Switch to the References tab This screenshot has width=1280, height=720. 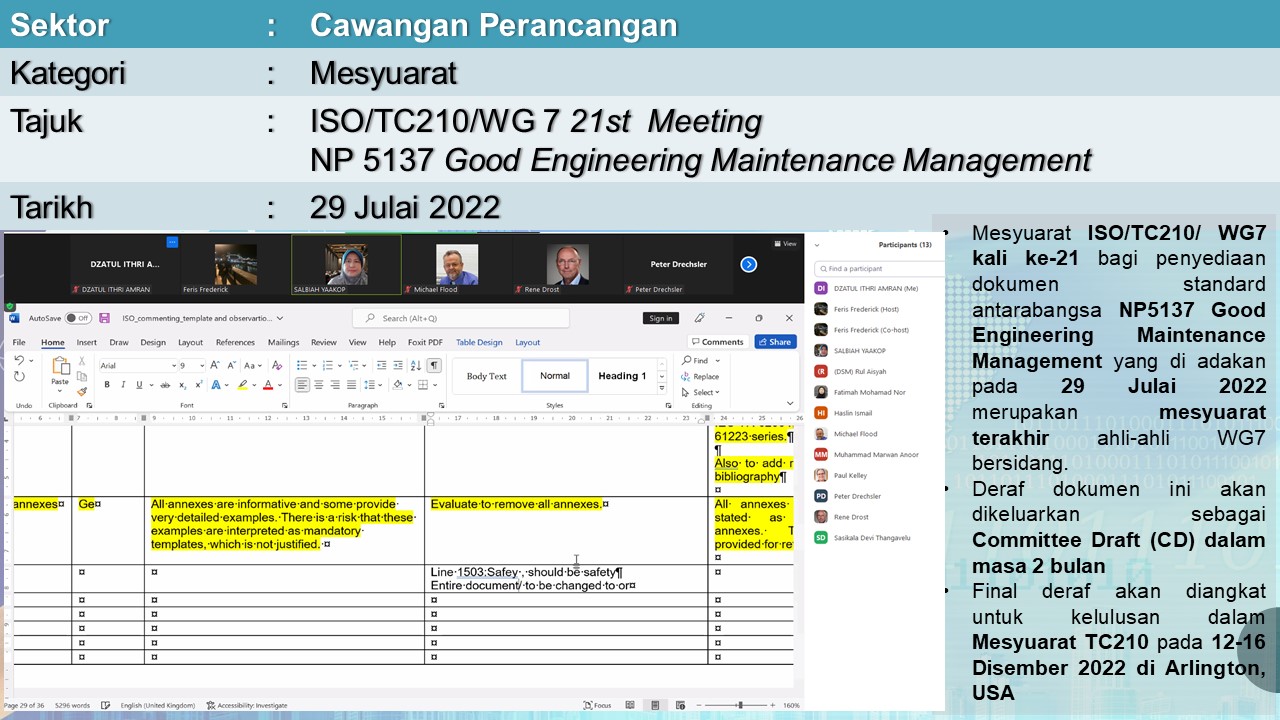[x=235, y=342]
